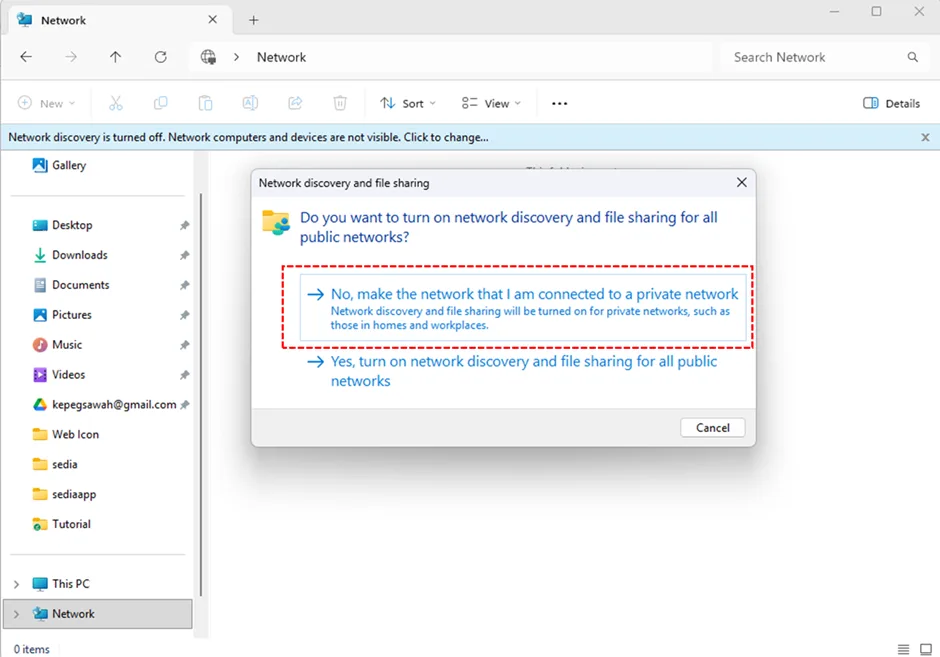Switch to the Network tab
940x657 pixels.
click(65, 19)
